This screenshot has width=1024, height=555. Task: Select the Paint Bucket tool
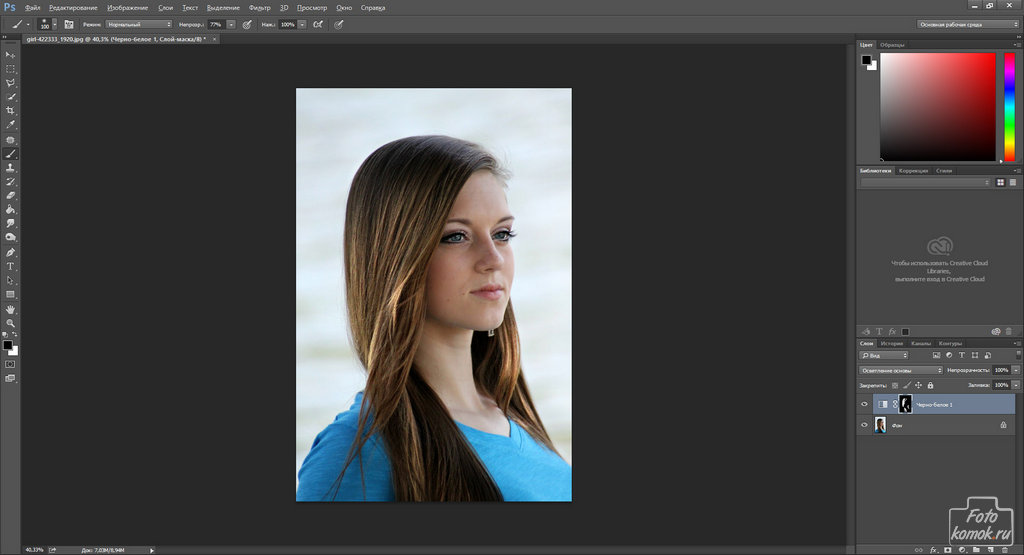pyautogui.click(x=10, y=210)
